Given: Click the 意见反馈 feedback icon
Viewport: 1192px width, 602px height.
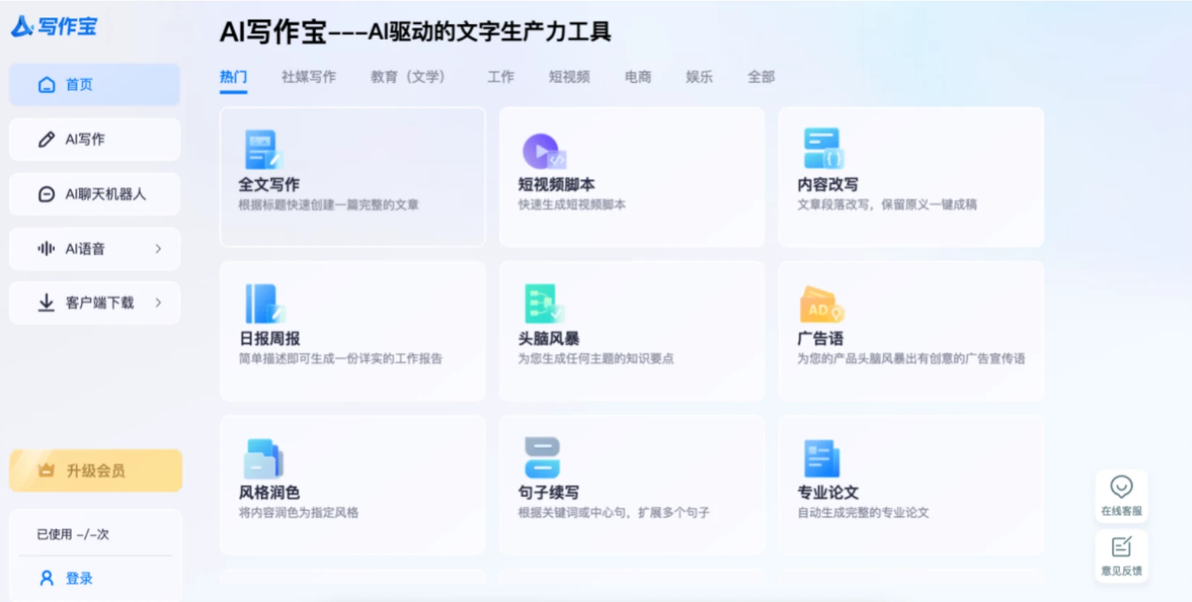Looking at the screenshot, I should [1121, 556].
